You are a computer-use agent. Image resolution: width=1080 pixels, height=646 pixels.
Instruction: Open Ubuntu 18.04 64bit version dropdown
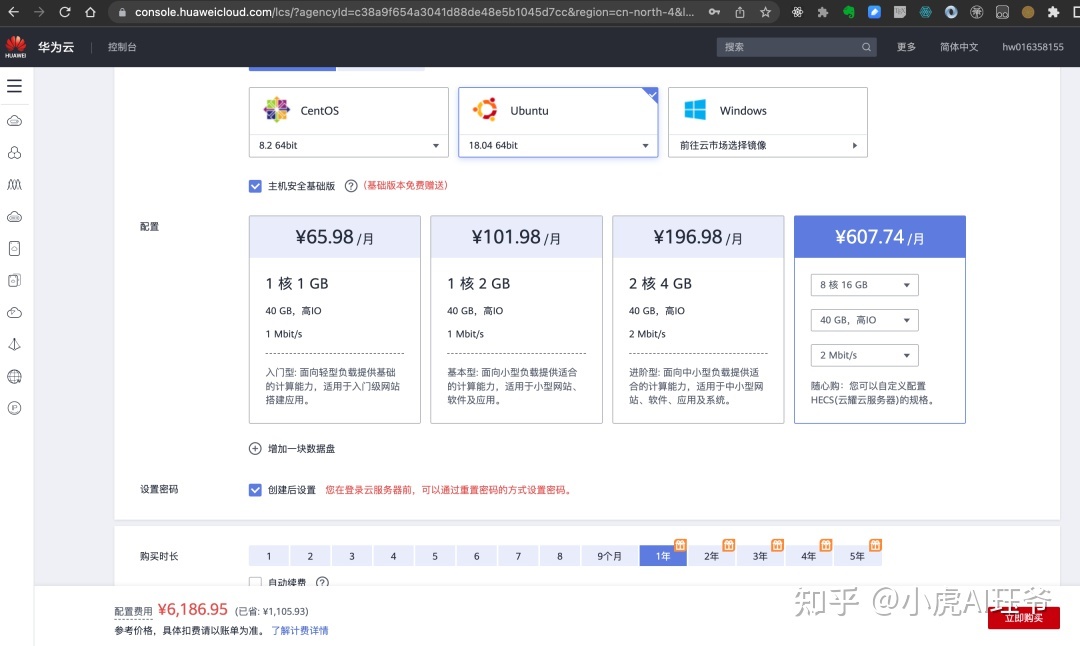point(558,145)
